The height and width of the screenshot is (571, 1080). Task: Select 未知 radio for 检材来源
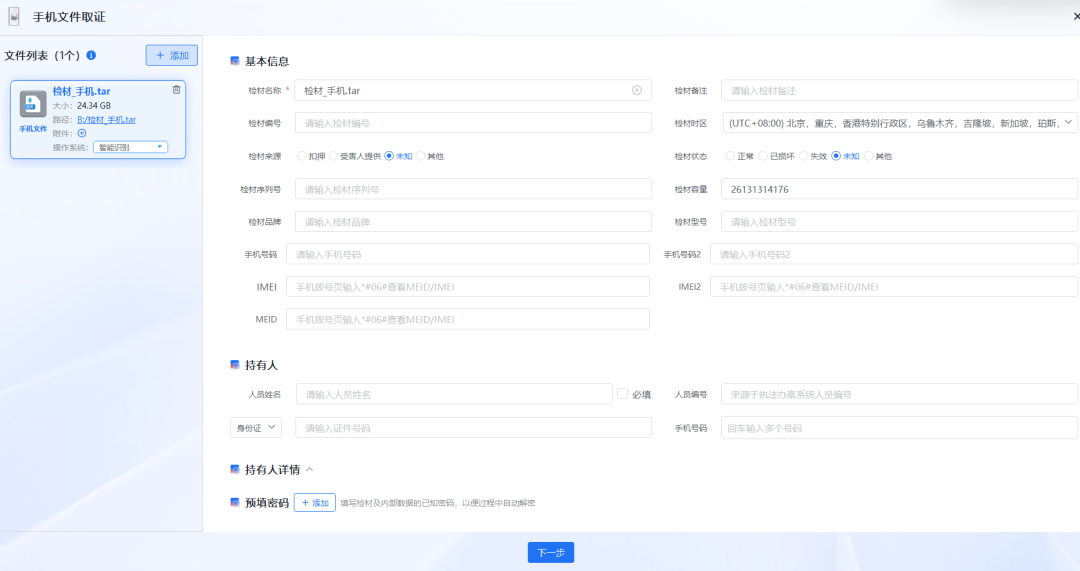pyautogui.click(x=389, y=156)
